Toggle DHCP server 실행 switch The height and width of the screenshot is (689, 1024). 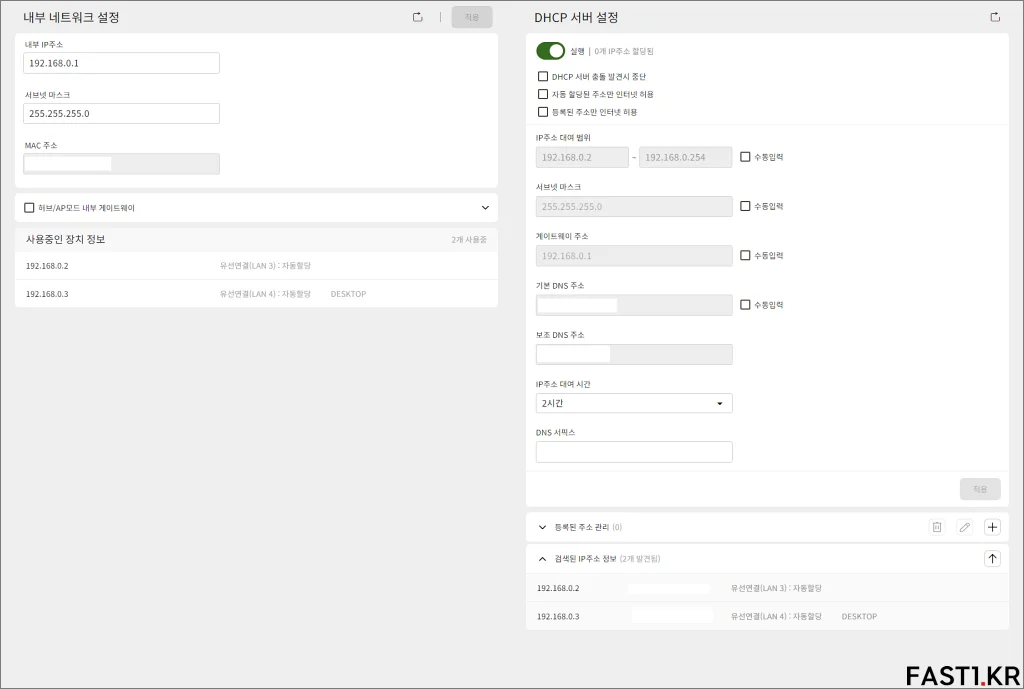551,51
